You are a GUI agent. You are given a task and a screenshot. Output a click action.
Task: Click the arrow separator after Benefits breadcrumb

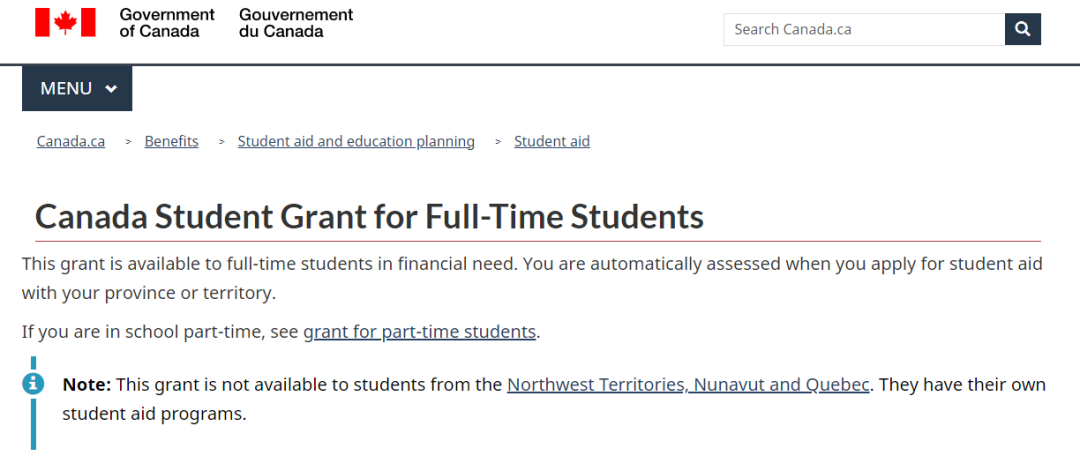tap(222, 142)
